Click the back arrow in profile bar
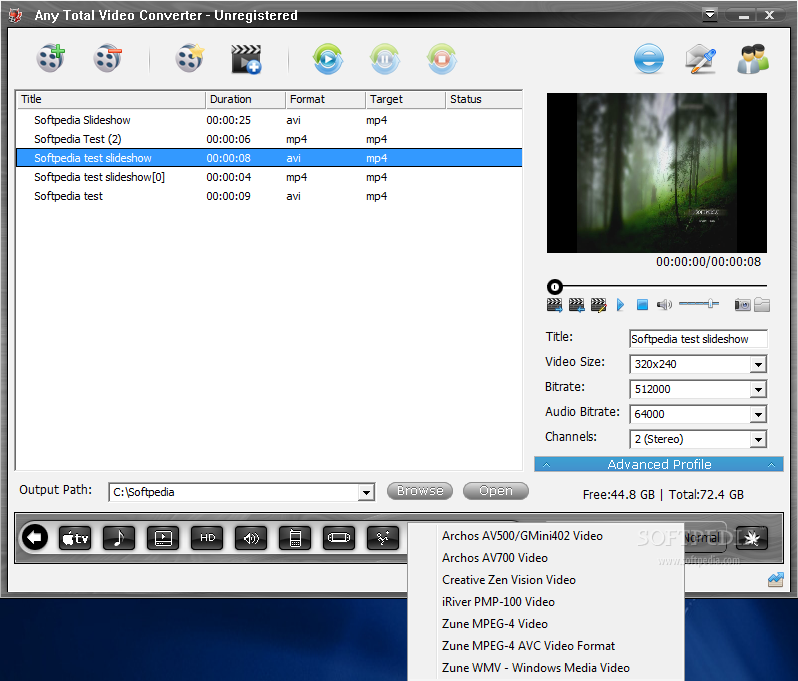798x681 pixels. tap(35, 537)
